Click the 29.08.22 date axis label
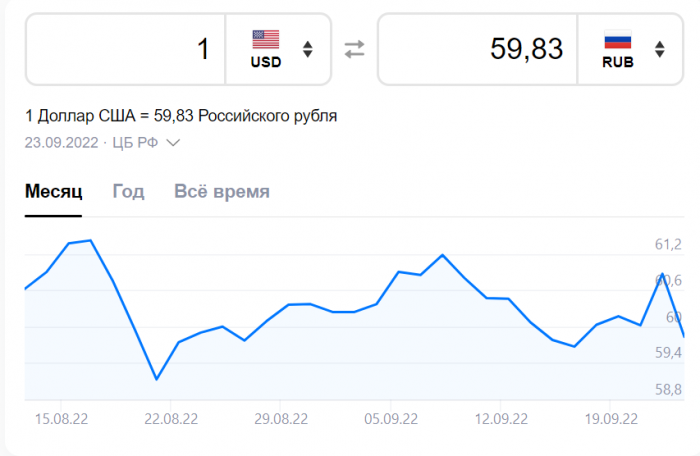The width and height of the screenshot is (700, 456). click(281, 419)
